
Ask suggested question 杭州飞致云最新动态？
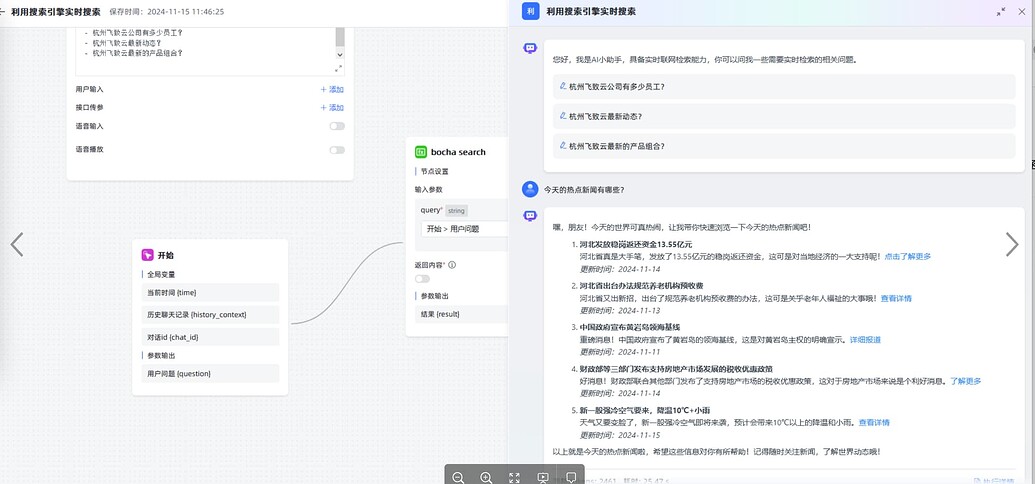(784, 116)
